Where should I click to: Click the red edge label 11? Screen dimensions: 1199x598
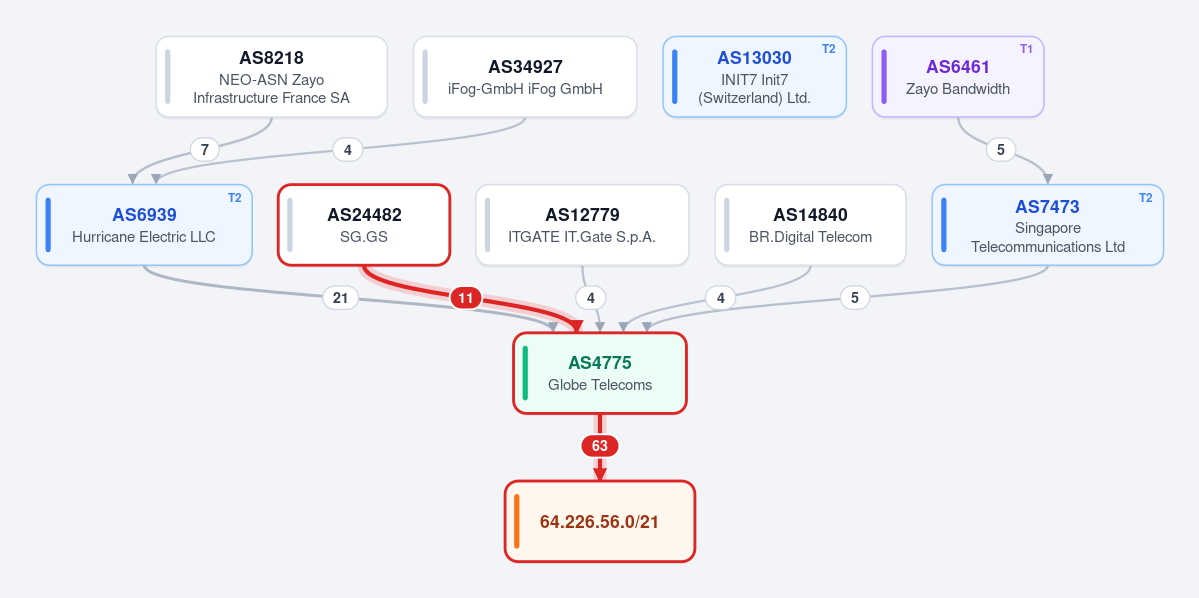(466, 298)
